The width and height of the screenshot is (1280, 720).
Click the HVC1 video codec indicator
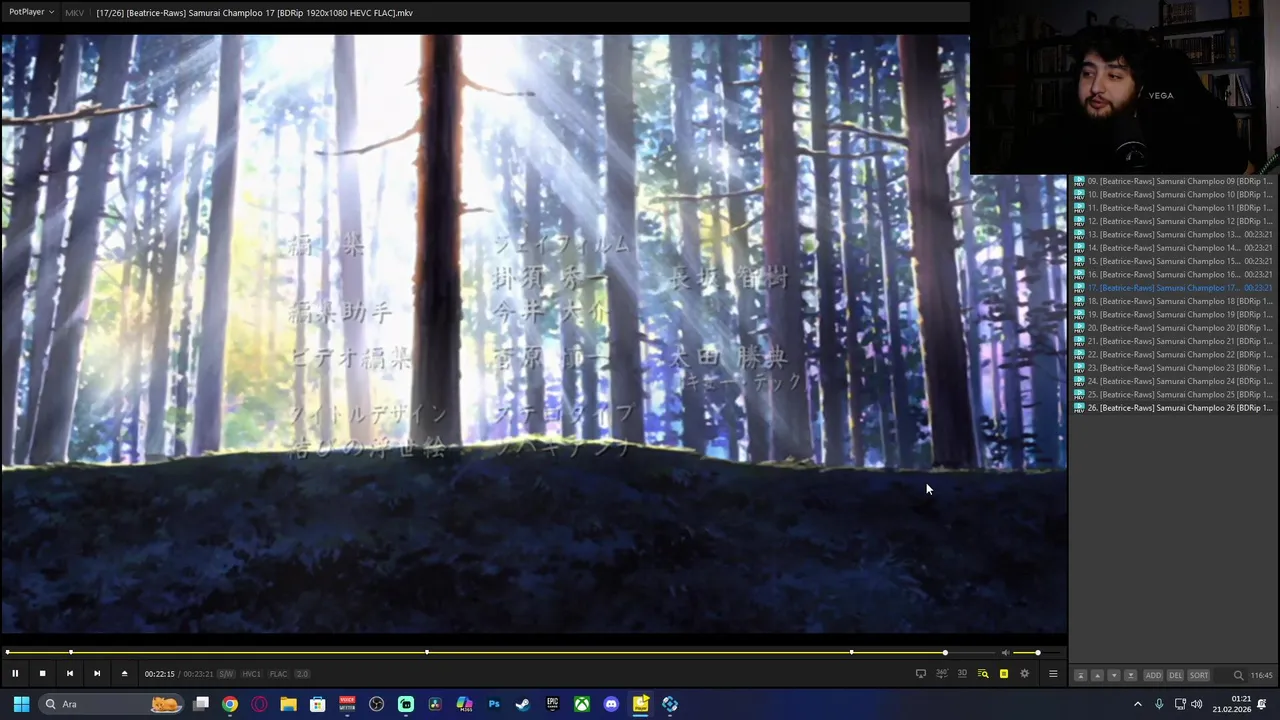pos(251,674)
